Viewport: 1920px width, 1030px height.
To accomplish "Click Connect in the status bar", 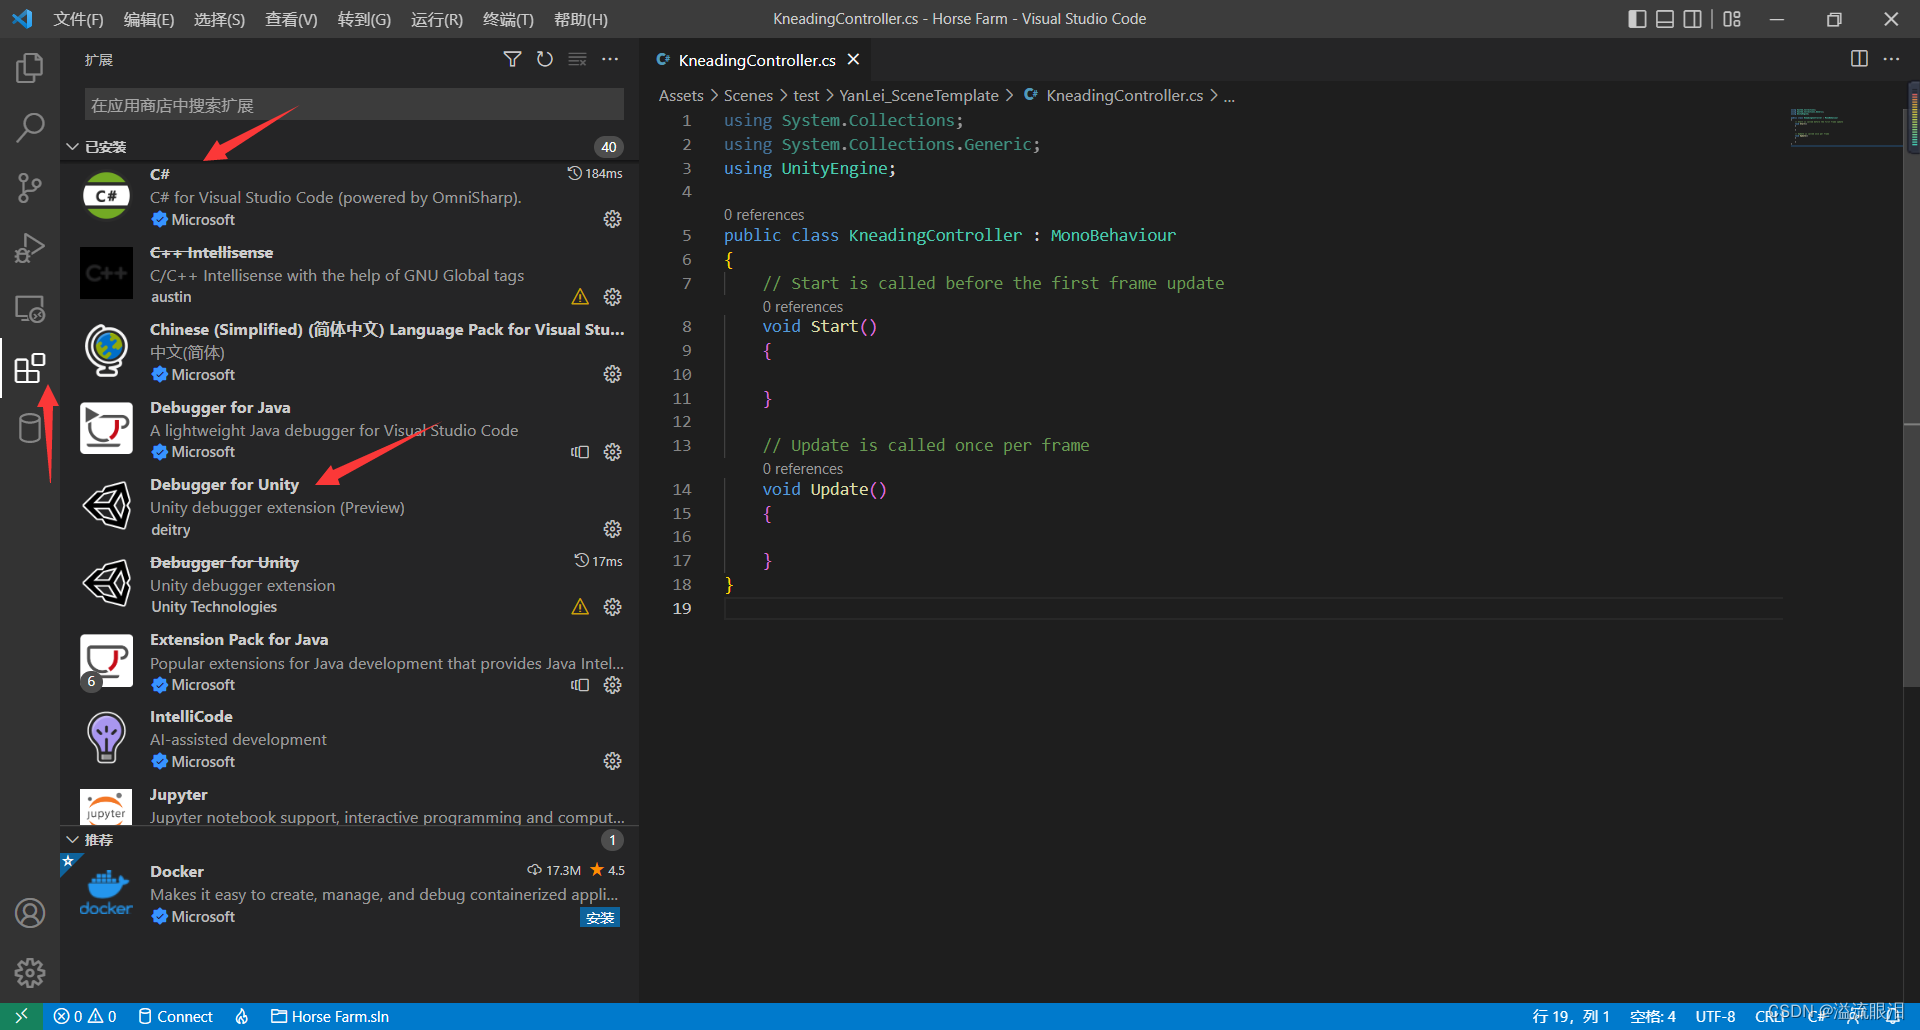I will point(176,1016).
